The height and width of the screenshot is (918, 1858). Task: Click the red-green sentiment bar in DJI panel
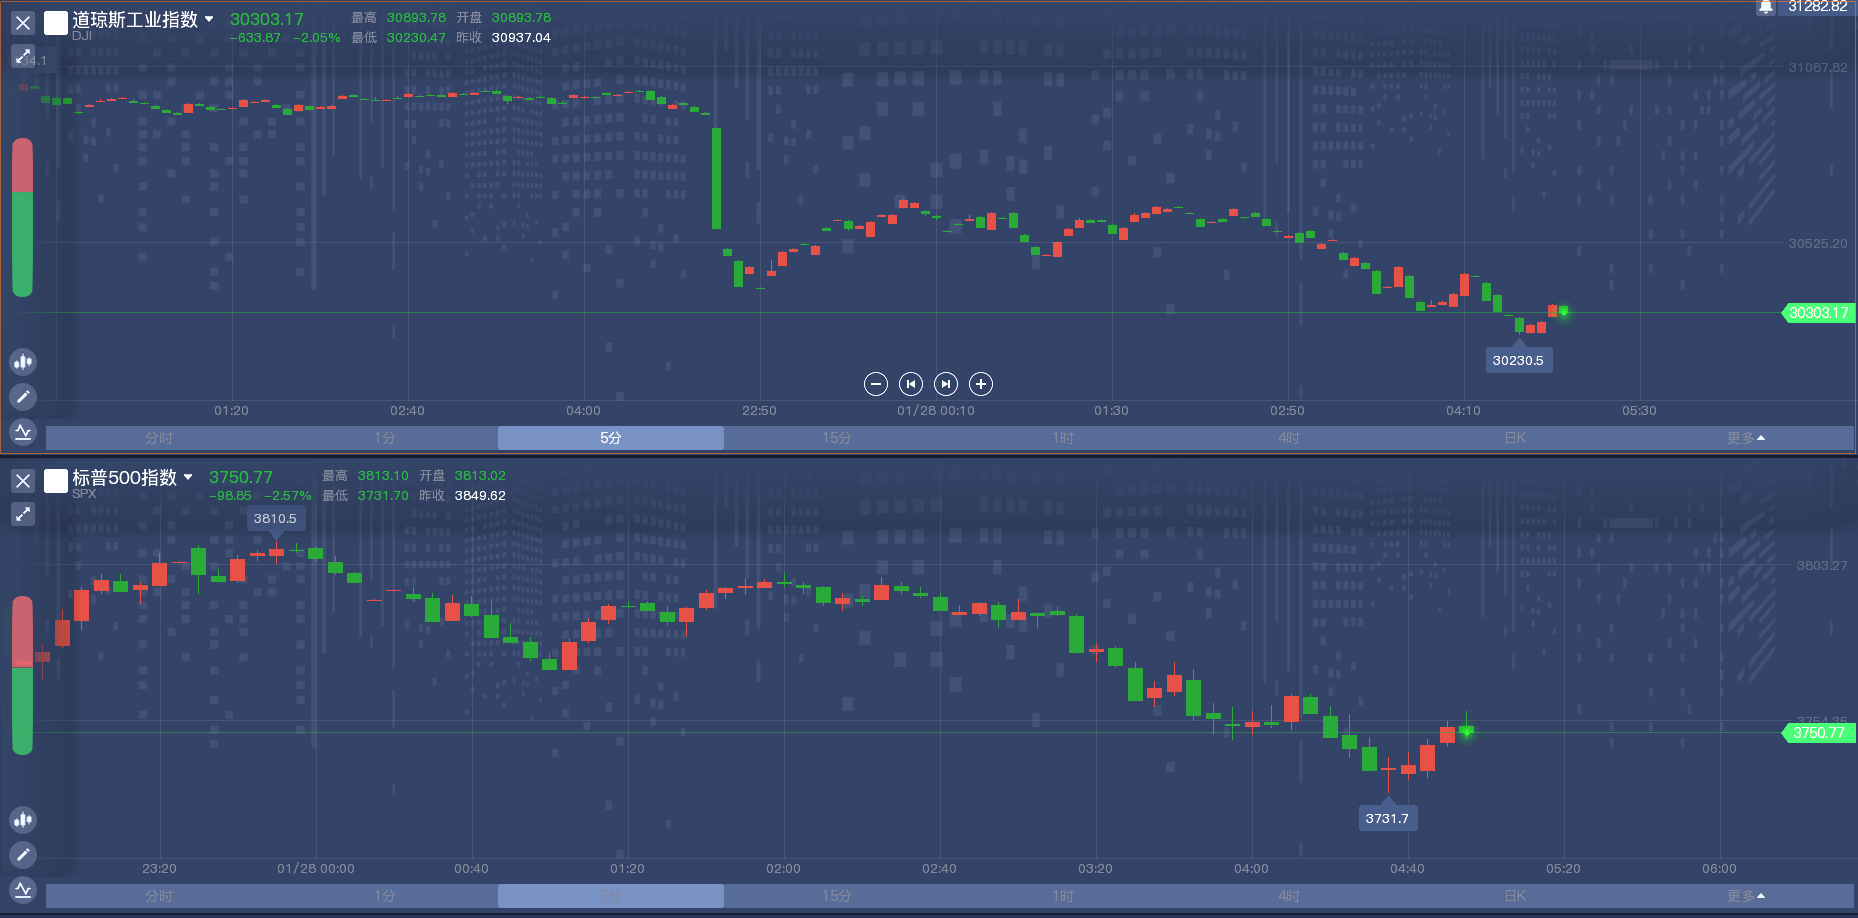(x=22, y=217)
